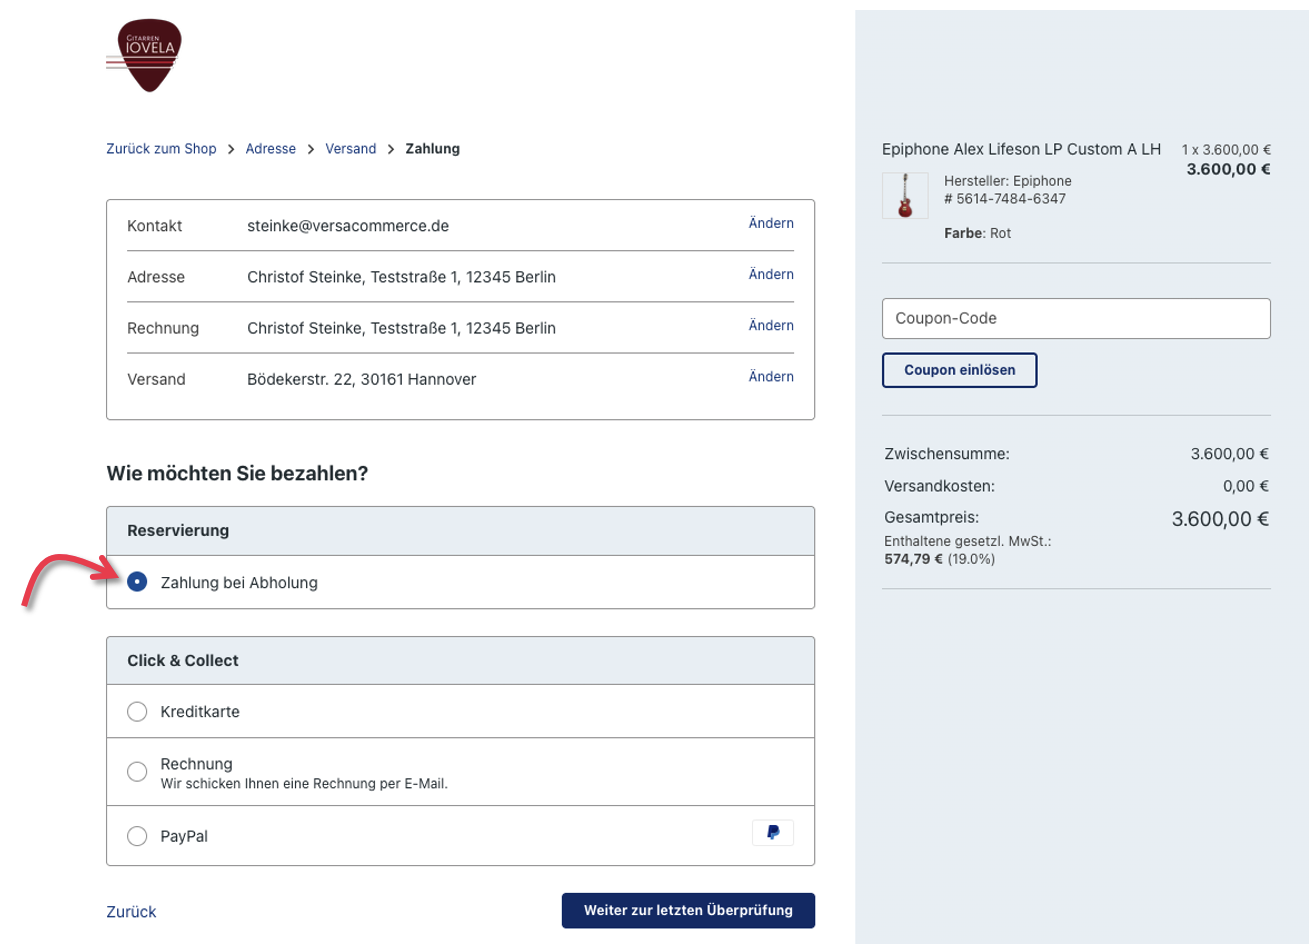1309x946 pixels.
Task: Change the Kontakt email via Ändern
Action: point(770,223)
